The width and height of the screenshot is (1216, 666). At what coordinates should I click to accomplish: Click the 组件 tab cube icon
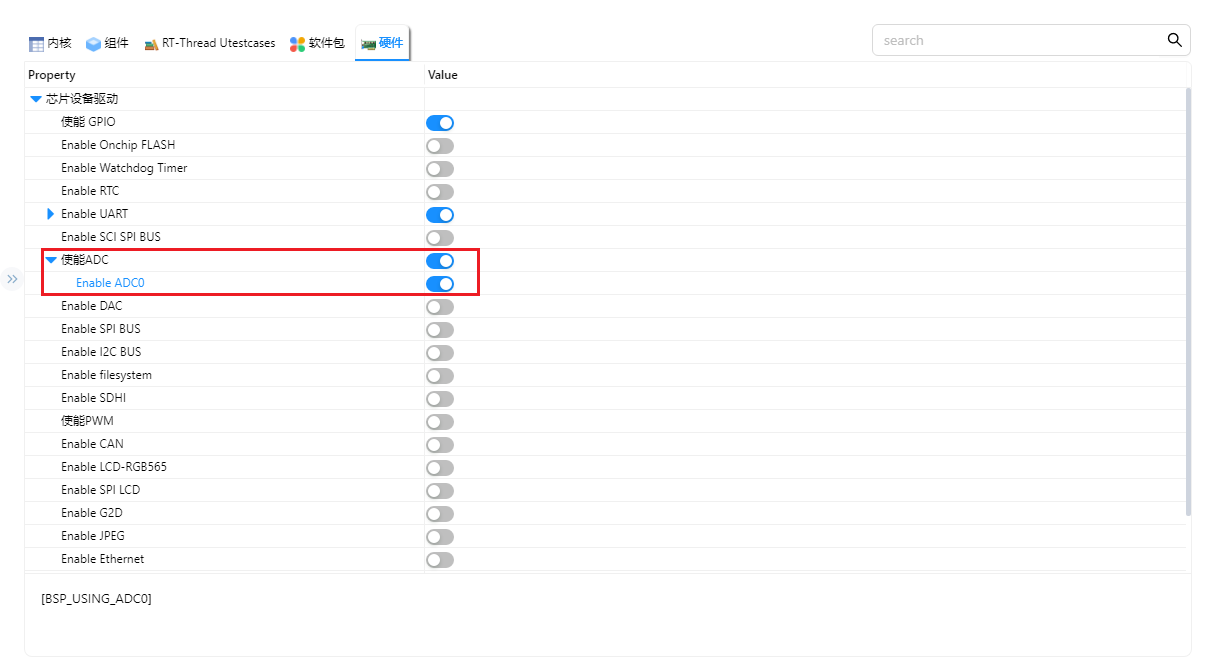pos(94,44)
